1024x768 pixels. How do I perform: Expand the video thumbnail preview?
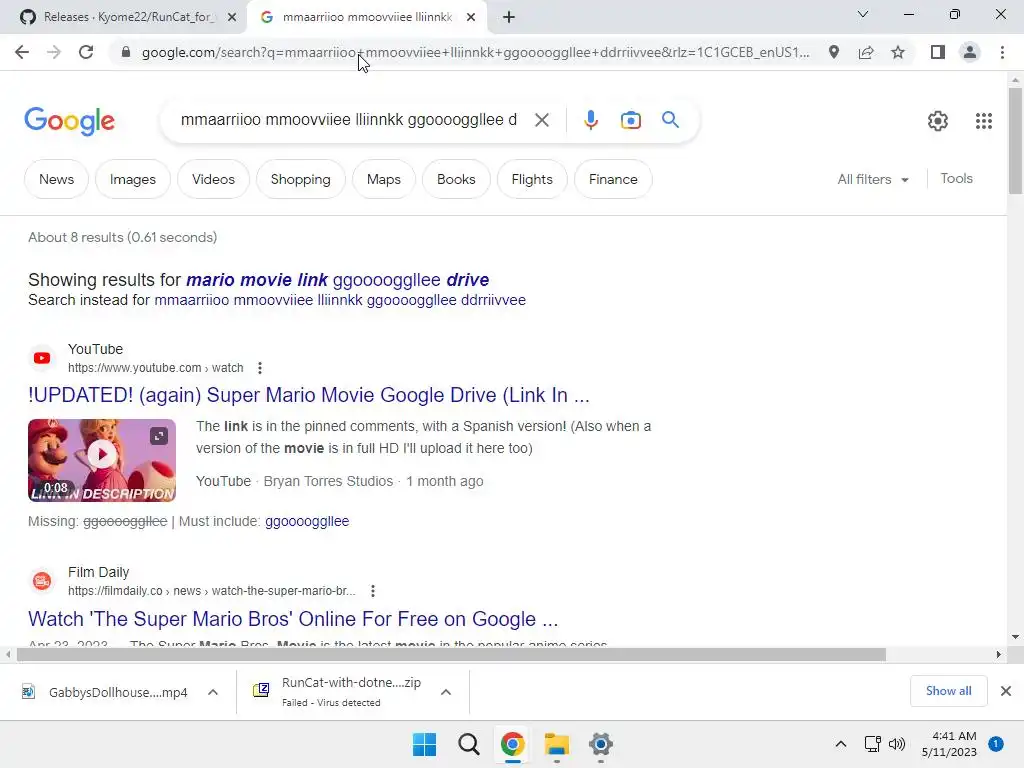[159, 436]
